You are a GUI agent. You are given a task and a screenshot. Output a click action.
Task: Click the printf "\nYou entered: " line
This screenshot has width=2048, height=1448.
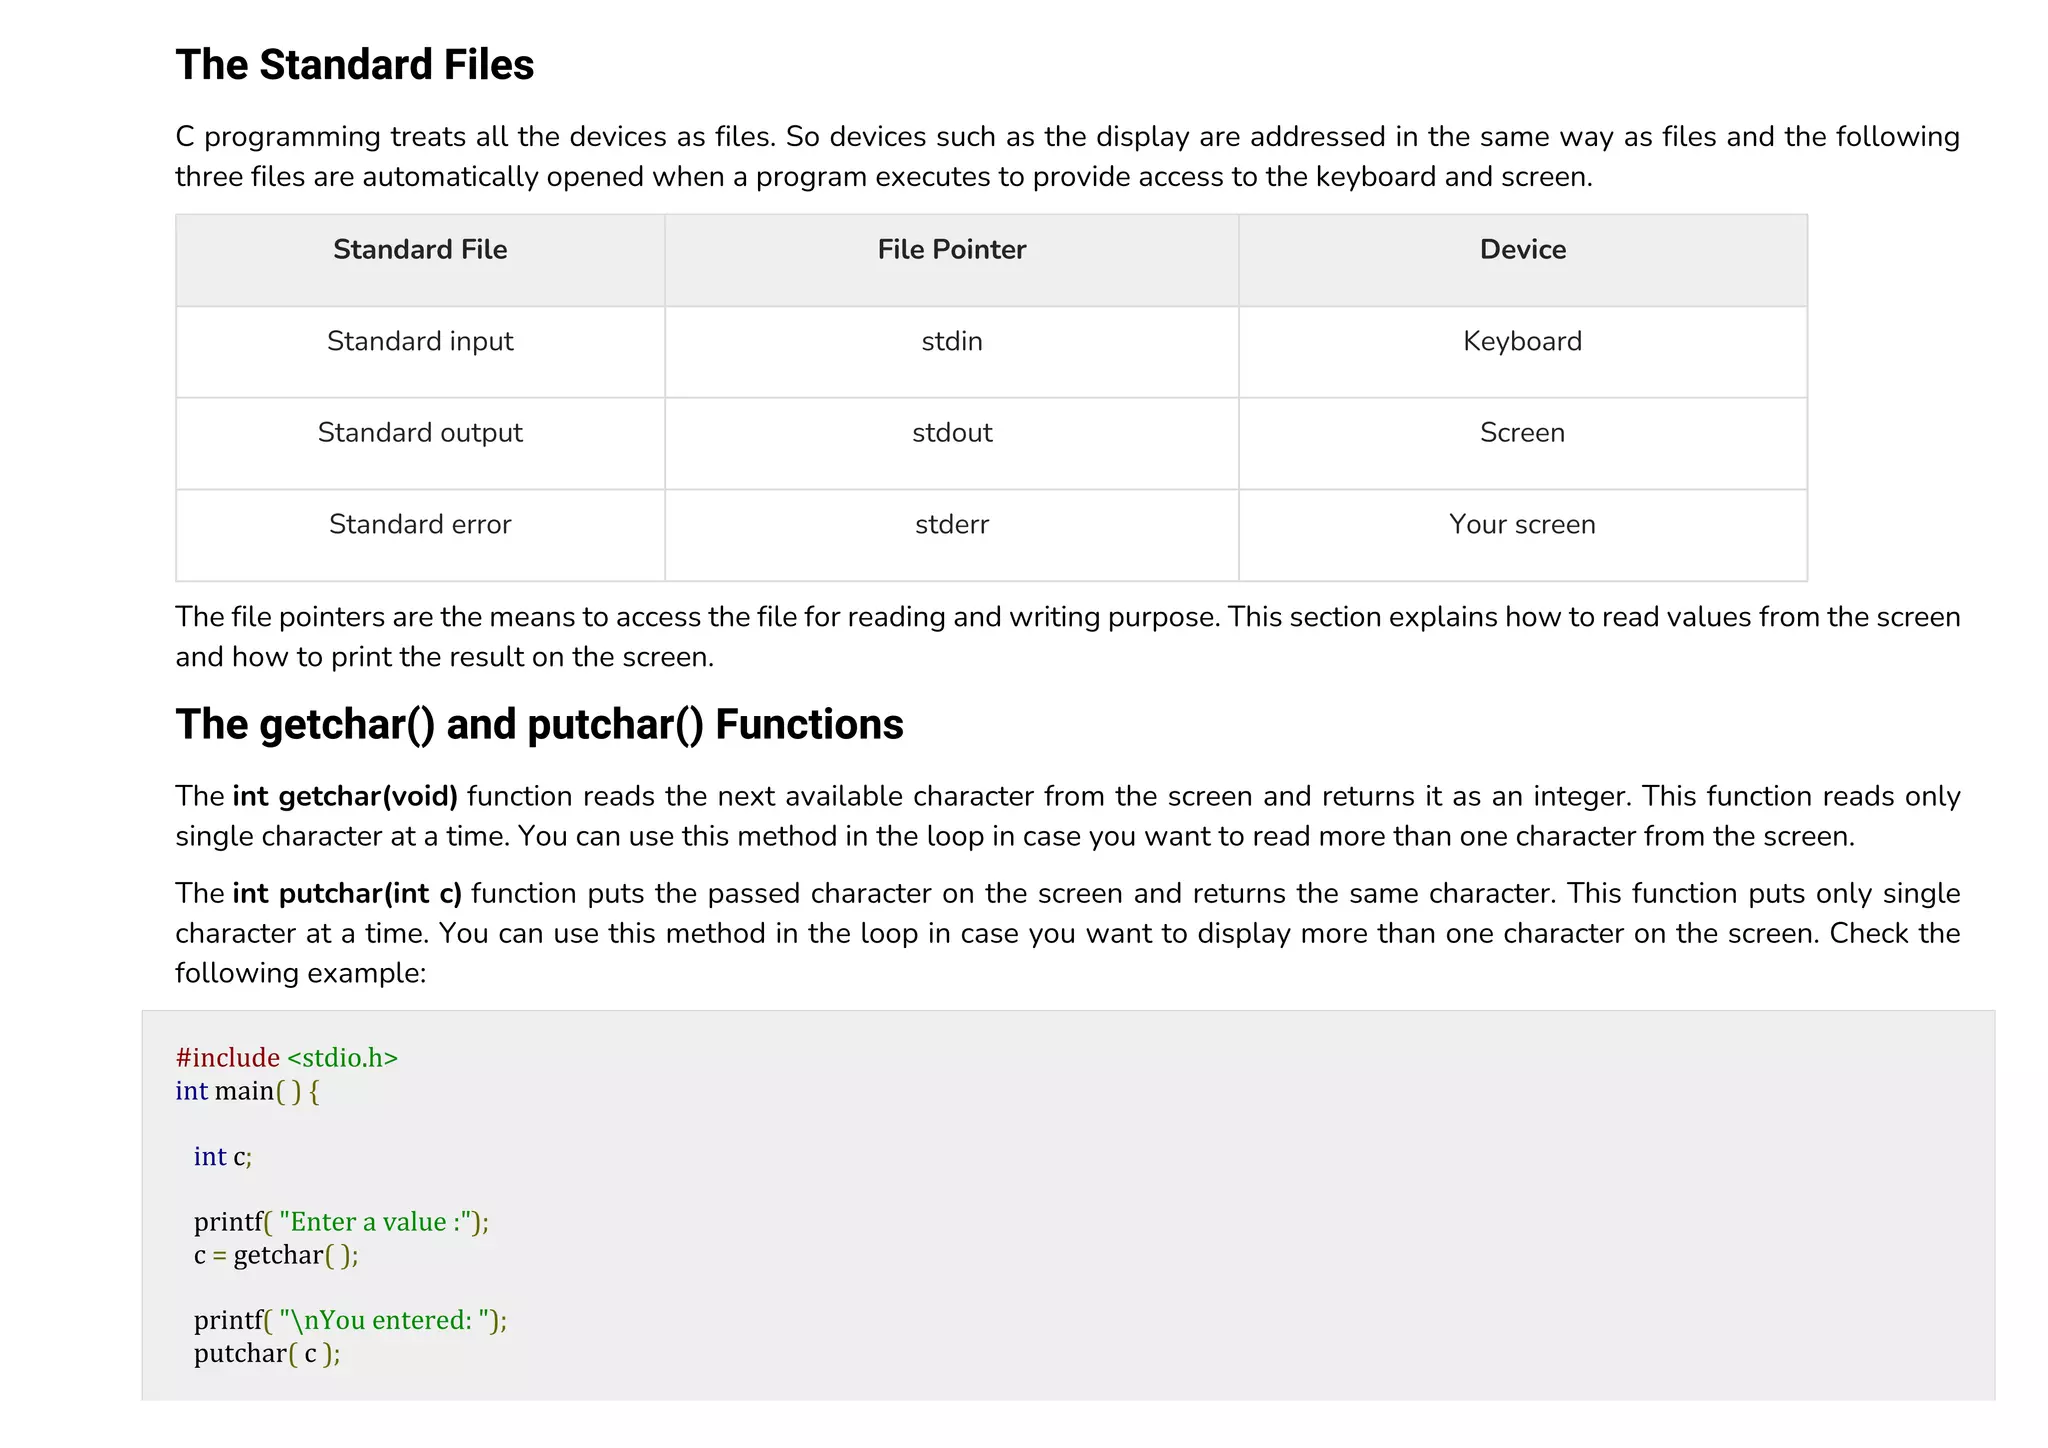pyautogui.click(x=350, y=1321)
